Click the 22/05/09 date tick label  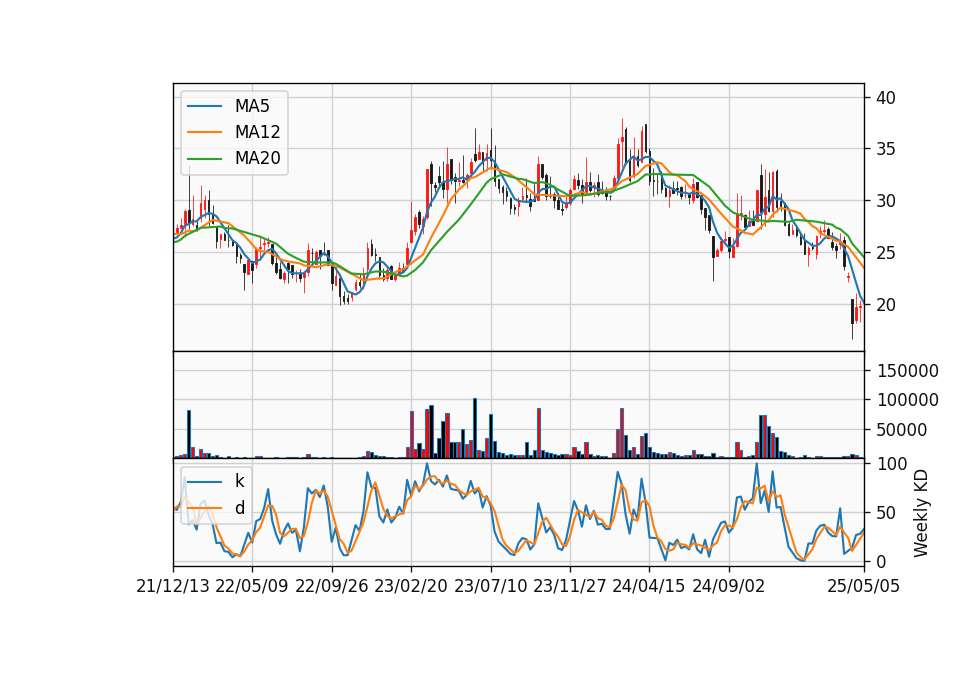point(252,586)
